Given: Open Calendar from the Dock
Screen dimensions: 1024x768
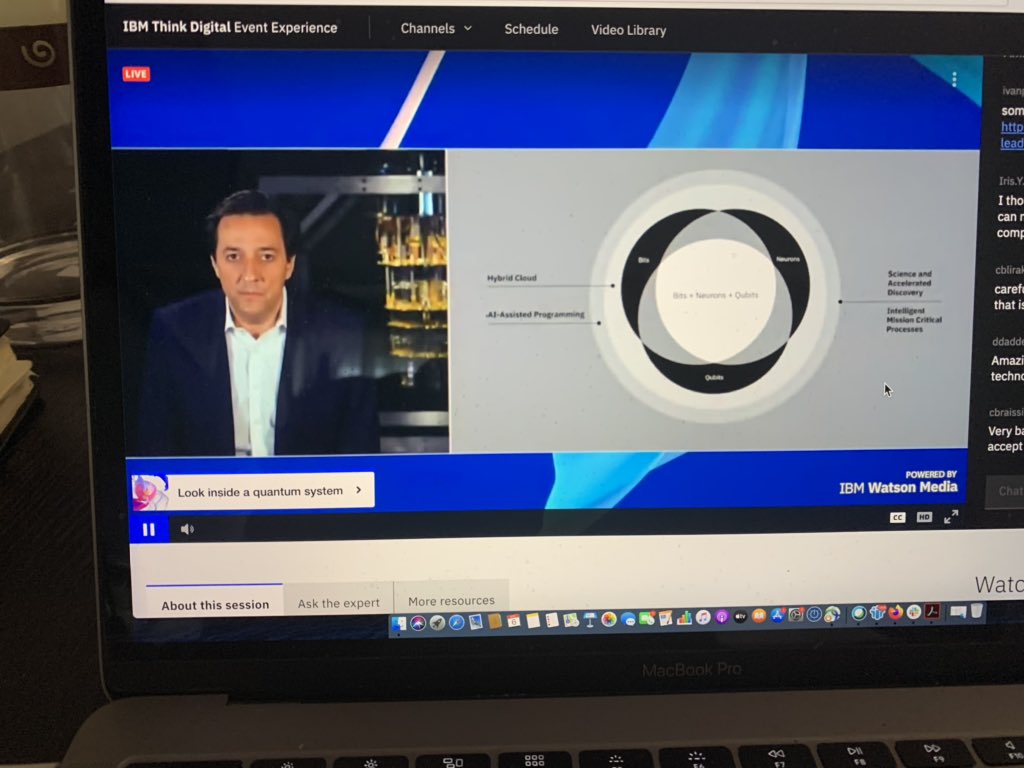Looking at the screenshot, I should [x=514, y=620].
